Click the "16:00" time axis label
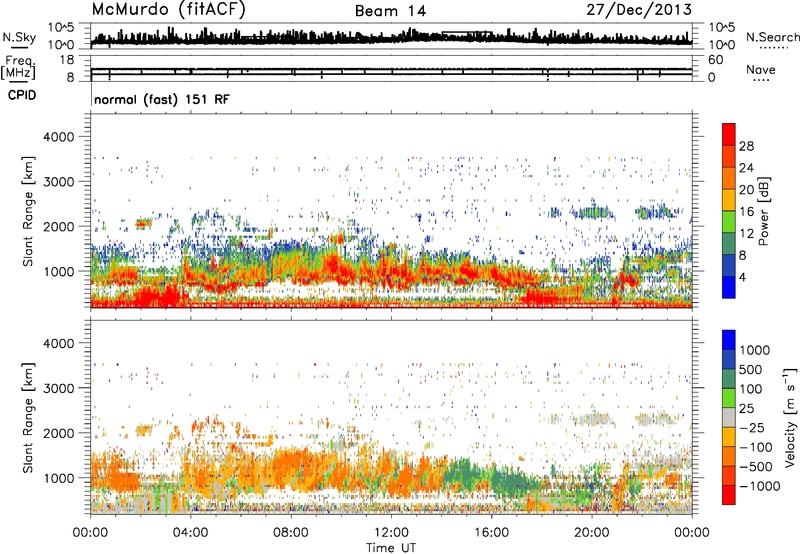The height and width of the screenshot is (554, 800). click(491, 533)
